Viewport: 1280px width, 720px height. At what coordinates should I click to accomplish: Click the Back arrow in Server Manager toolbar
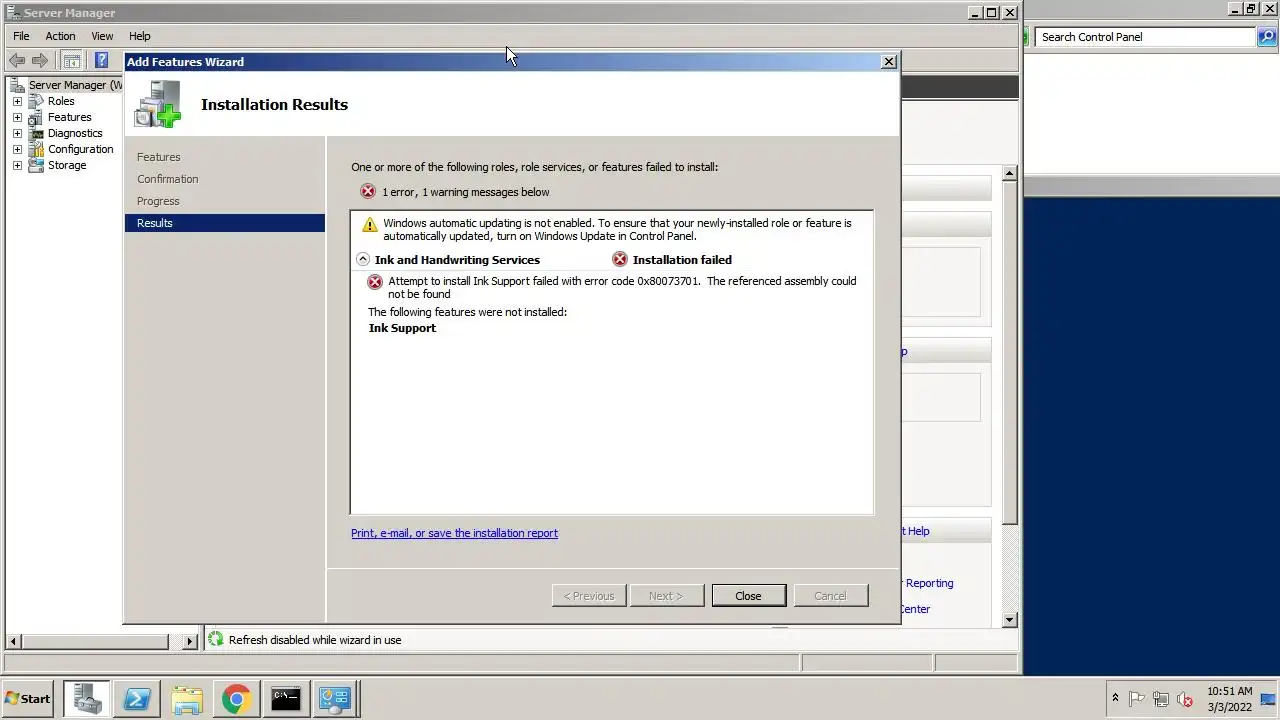coord(17,61)
